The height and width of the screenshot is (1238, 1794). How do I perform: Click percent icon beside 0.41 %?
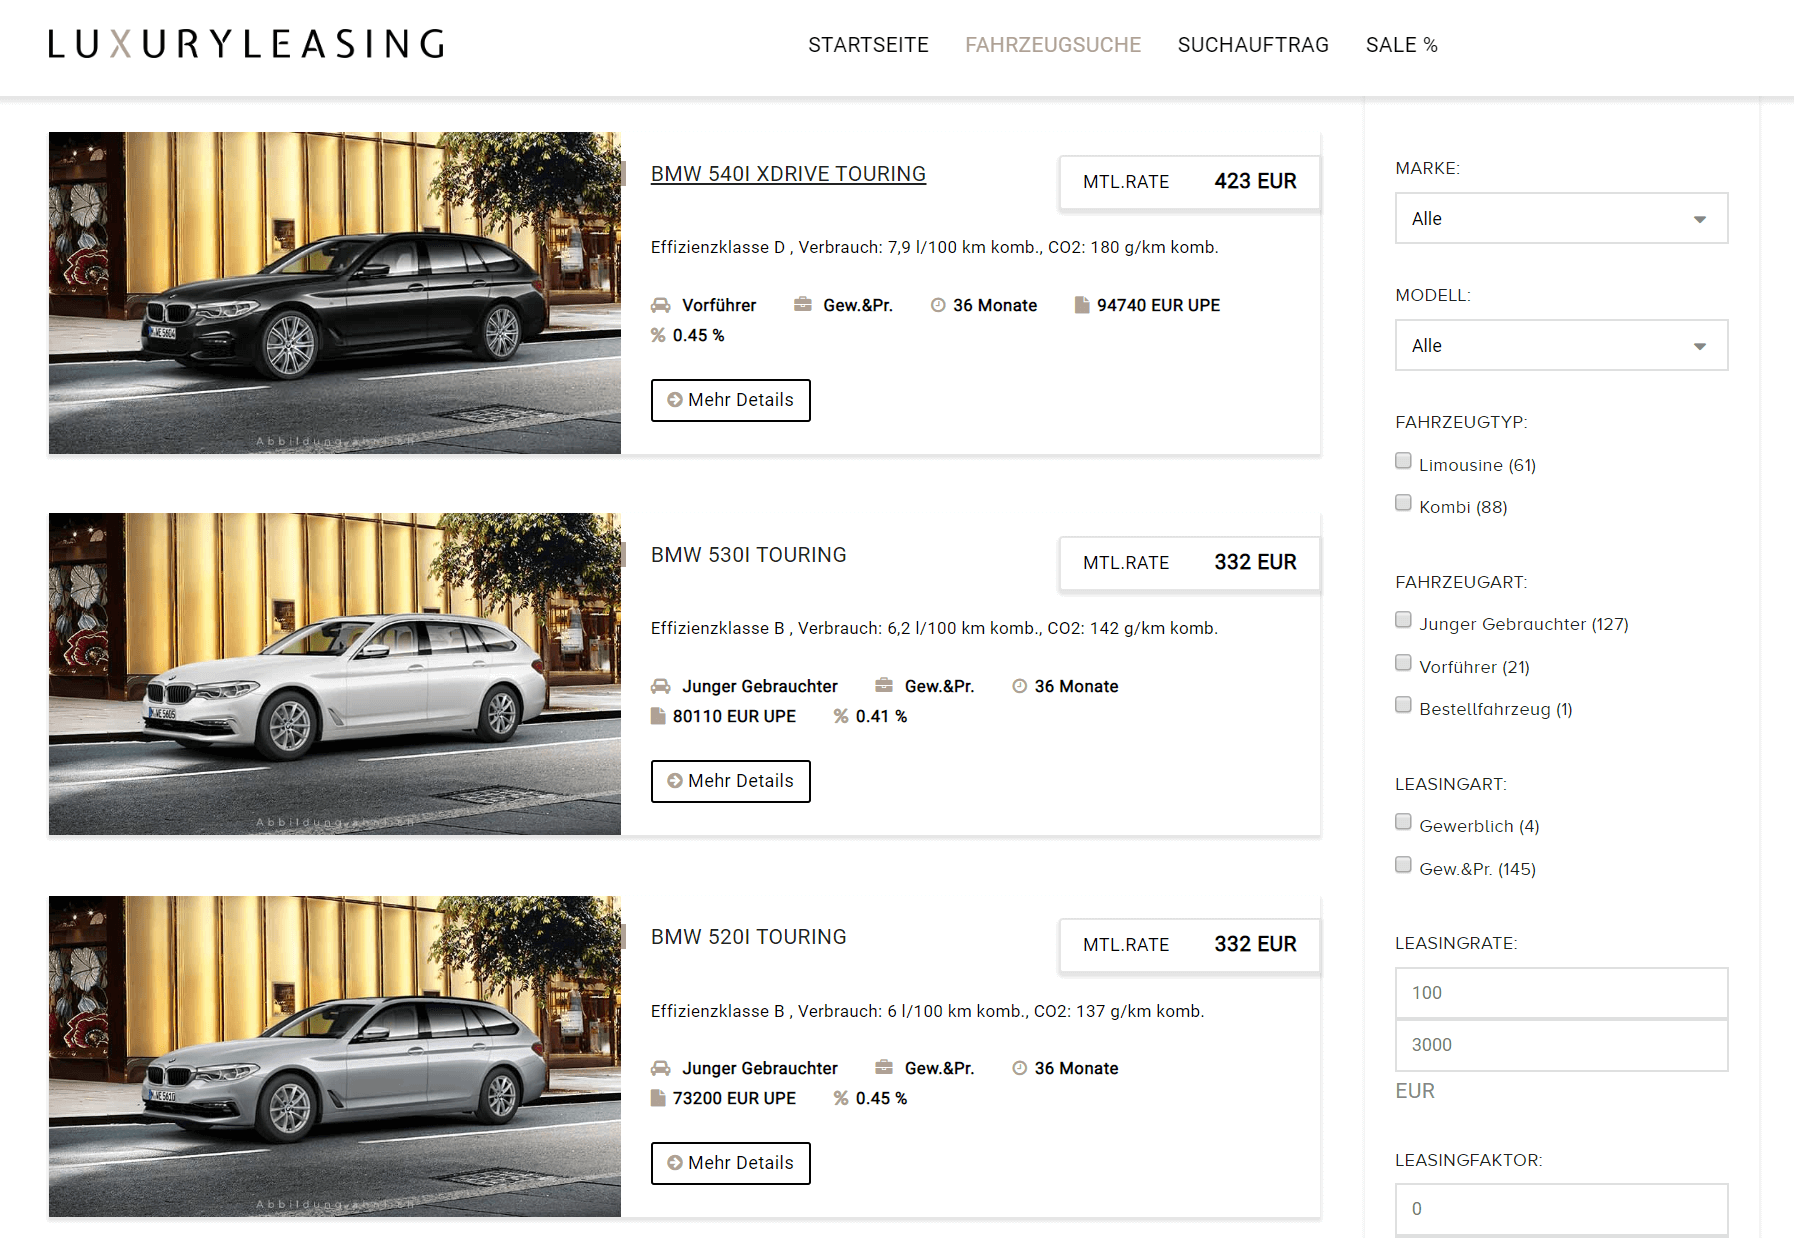pyautogui.click(x=841, y=716)
